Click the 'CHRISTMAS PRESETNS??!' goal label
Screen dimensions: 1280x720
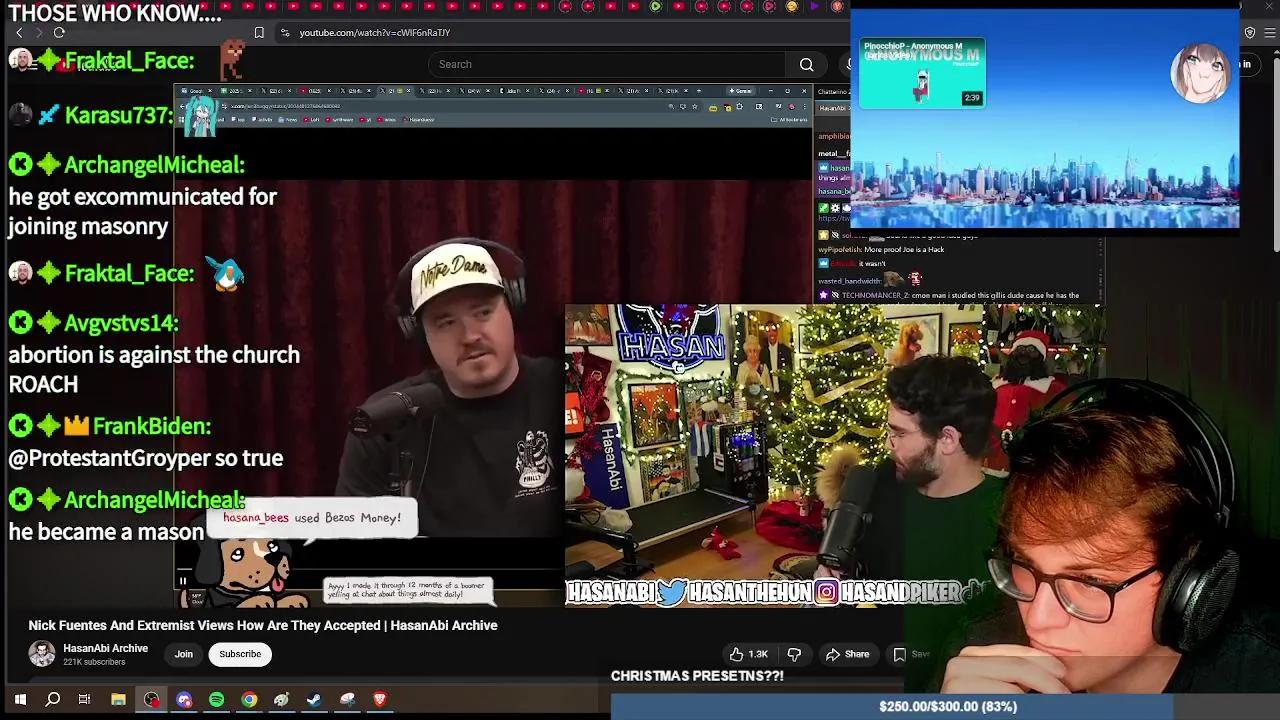pyautogui.click(x=697, y=676)
